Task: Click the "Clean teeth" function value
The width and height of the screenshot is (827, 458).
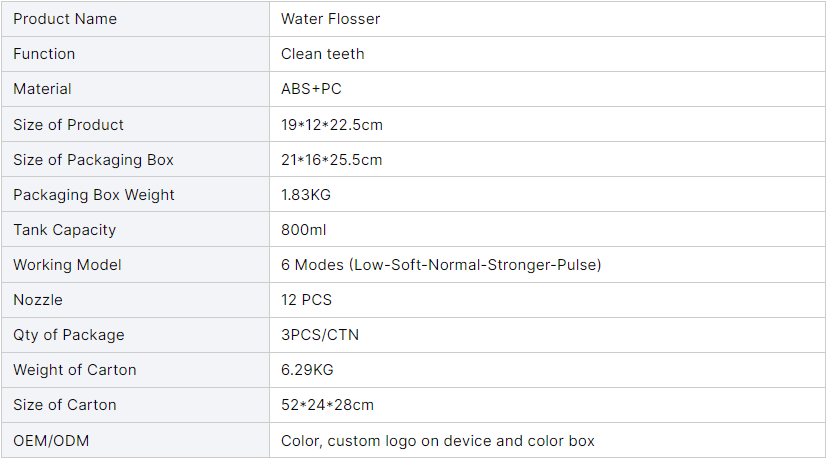Action: [322, 54]
